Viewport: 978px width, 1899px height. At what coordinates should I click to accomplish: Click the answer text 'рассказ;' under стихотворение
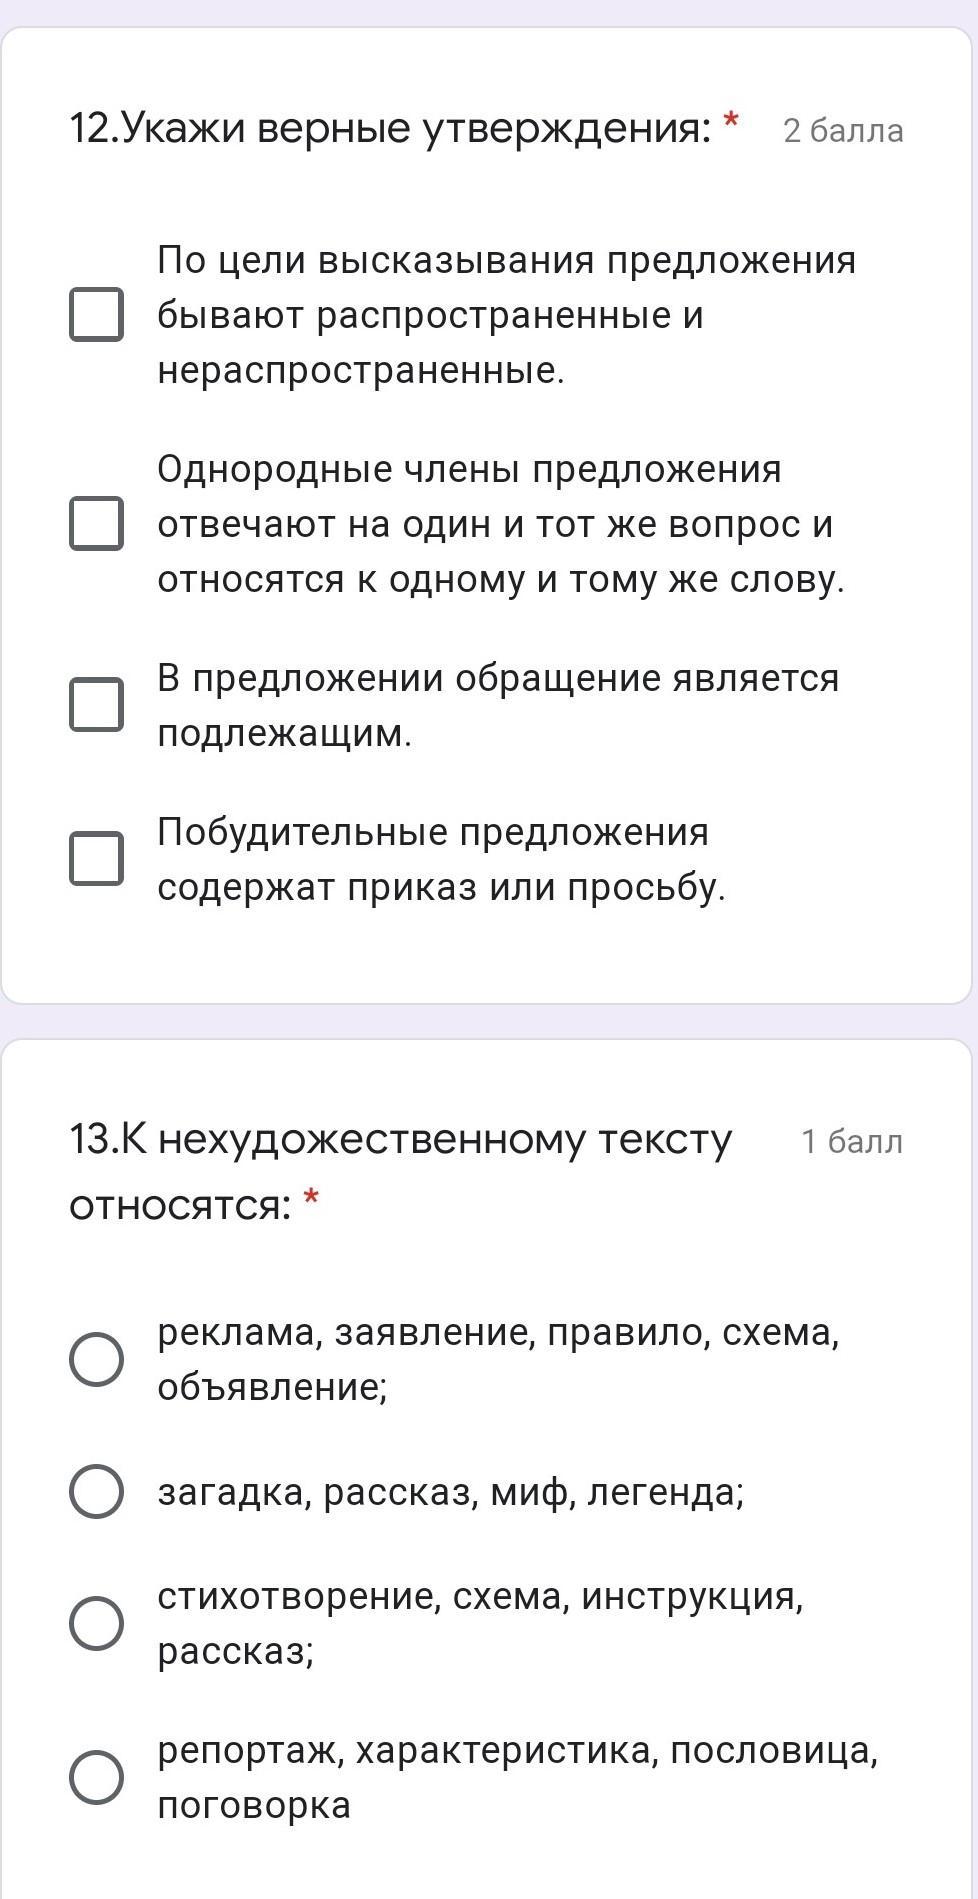click(x=235, y=1650)
